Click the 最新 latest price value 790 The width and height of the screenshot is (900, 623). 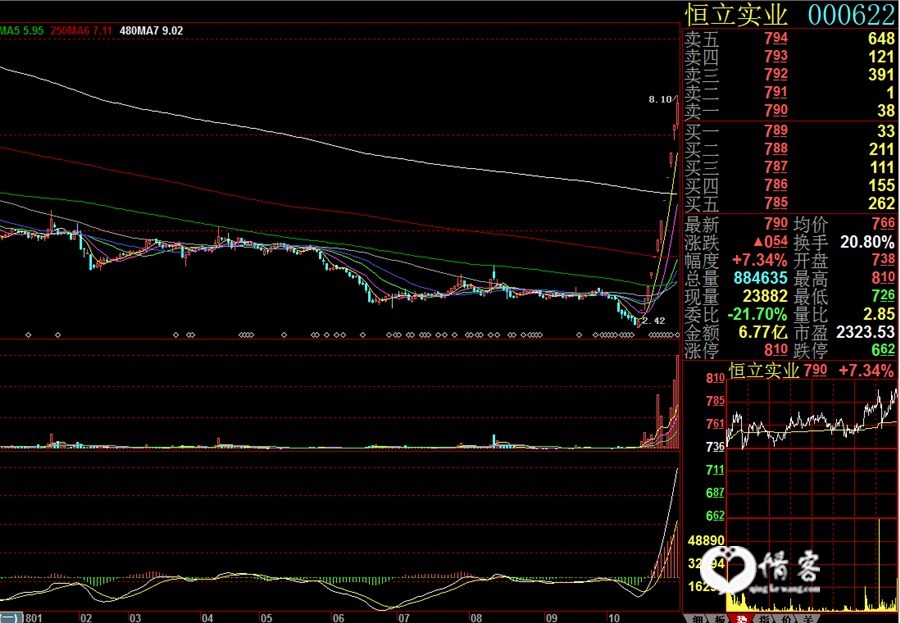pyautogui.click(x=776, y=223)
